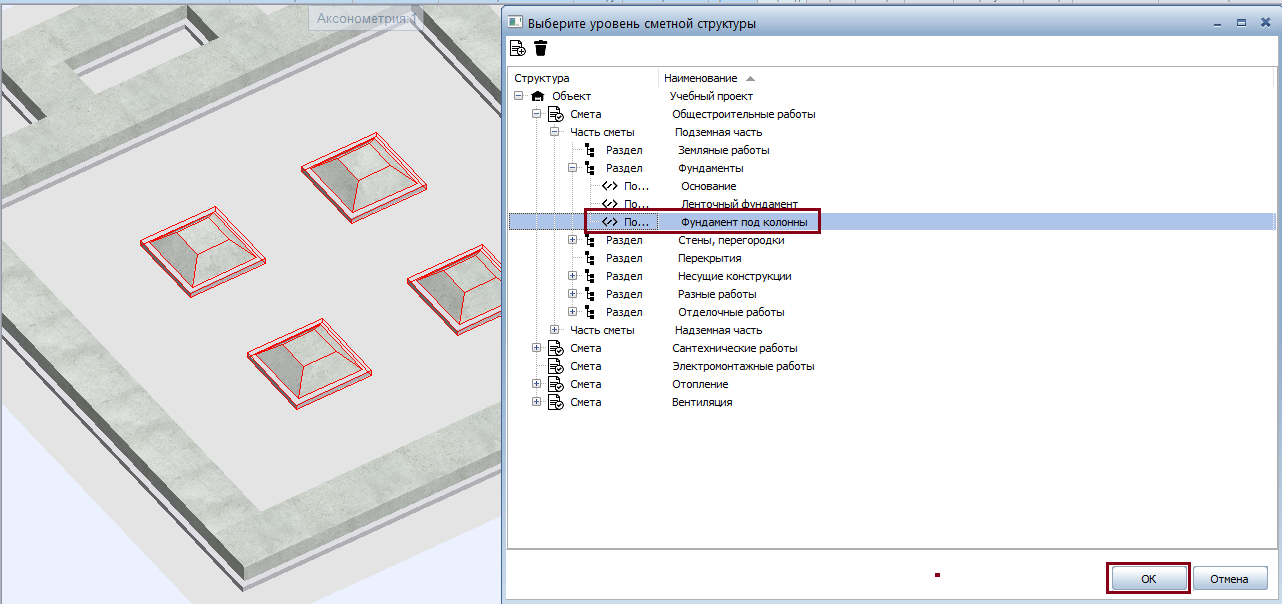The width and height of the screenshot is (1282, 604).
Task: Click the Отмена button
Action: tap(1230, 578)
